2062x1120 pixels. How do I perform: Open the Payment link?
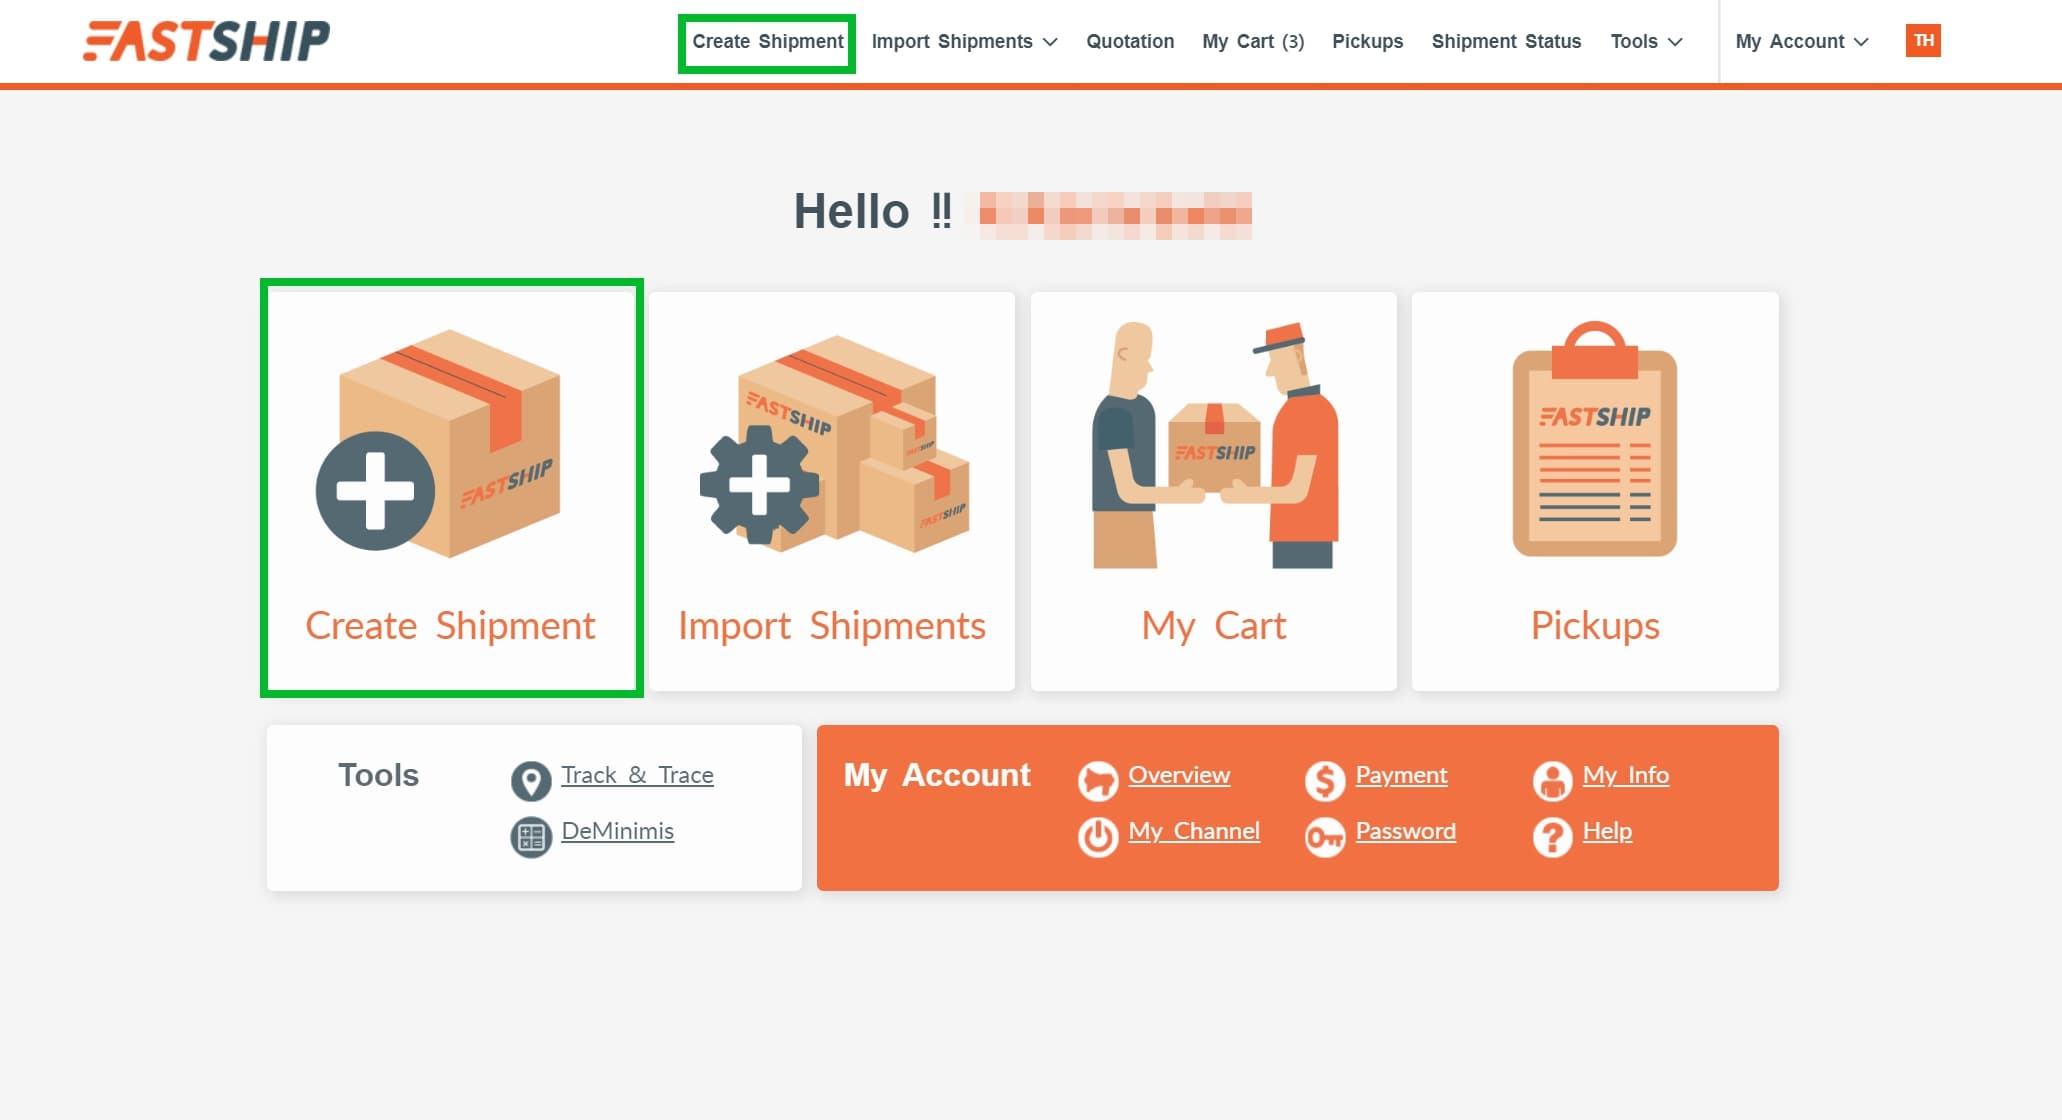click(x=1401, y=775)
